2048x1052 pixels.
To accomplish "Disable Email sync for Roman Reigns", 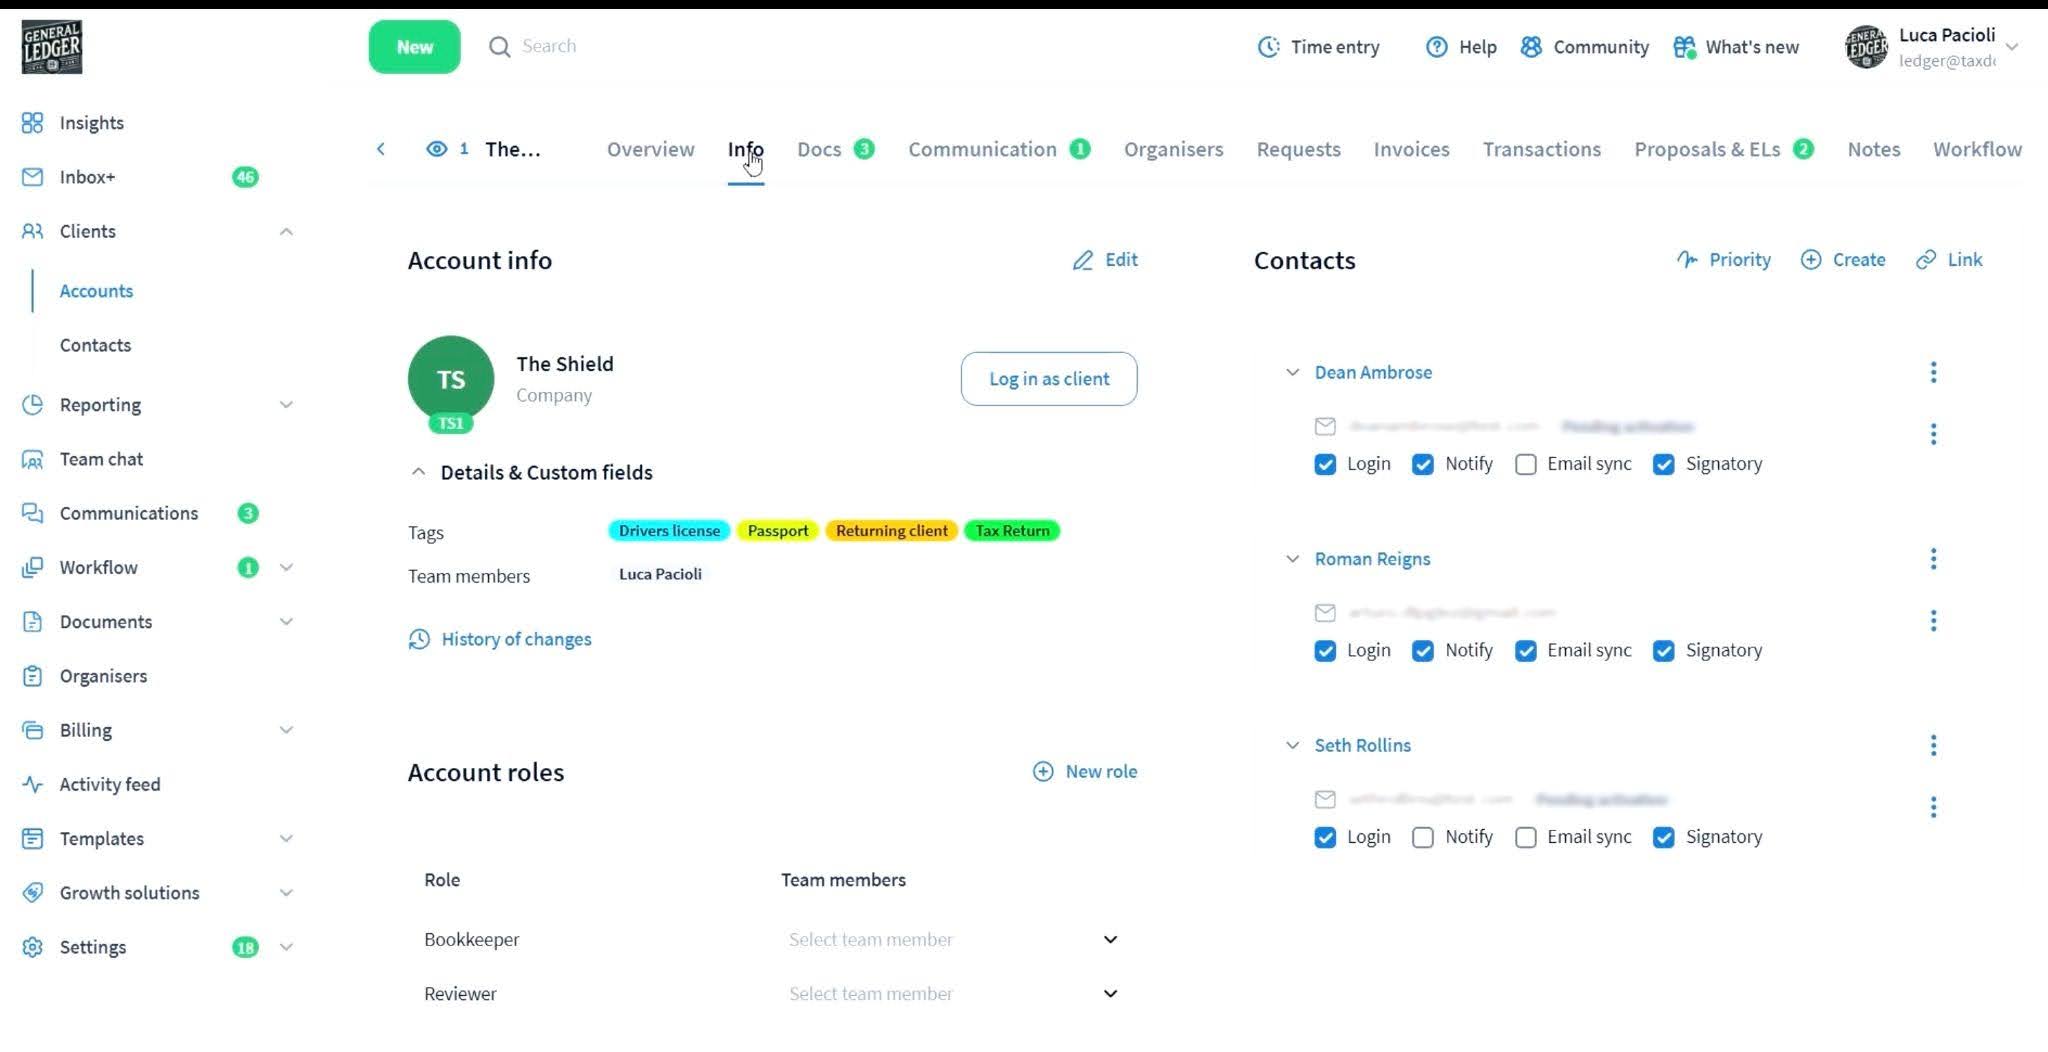I will coord(1525,651).
